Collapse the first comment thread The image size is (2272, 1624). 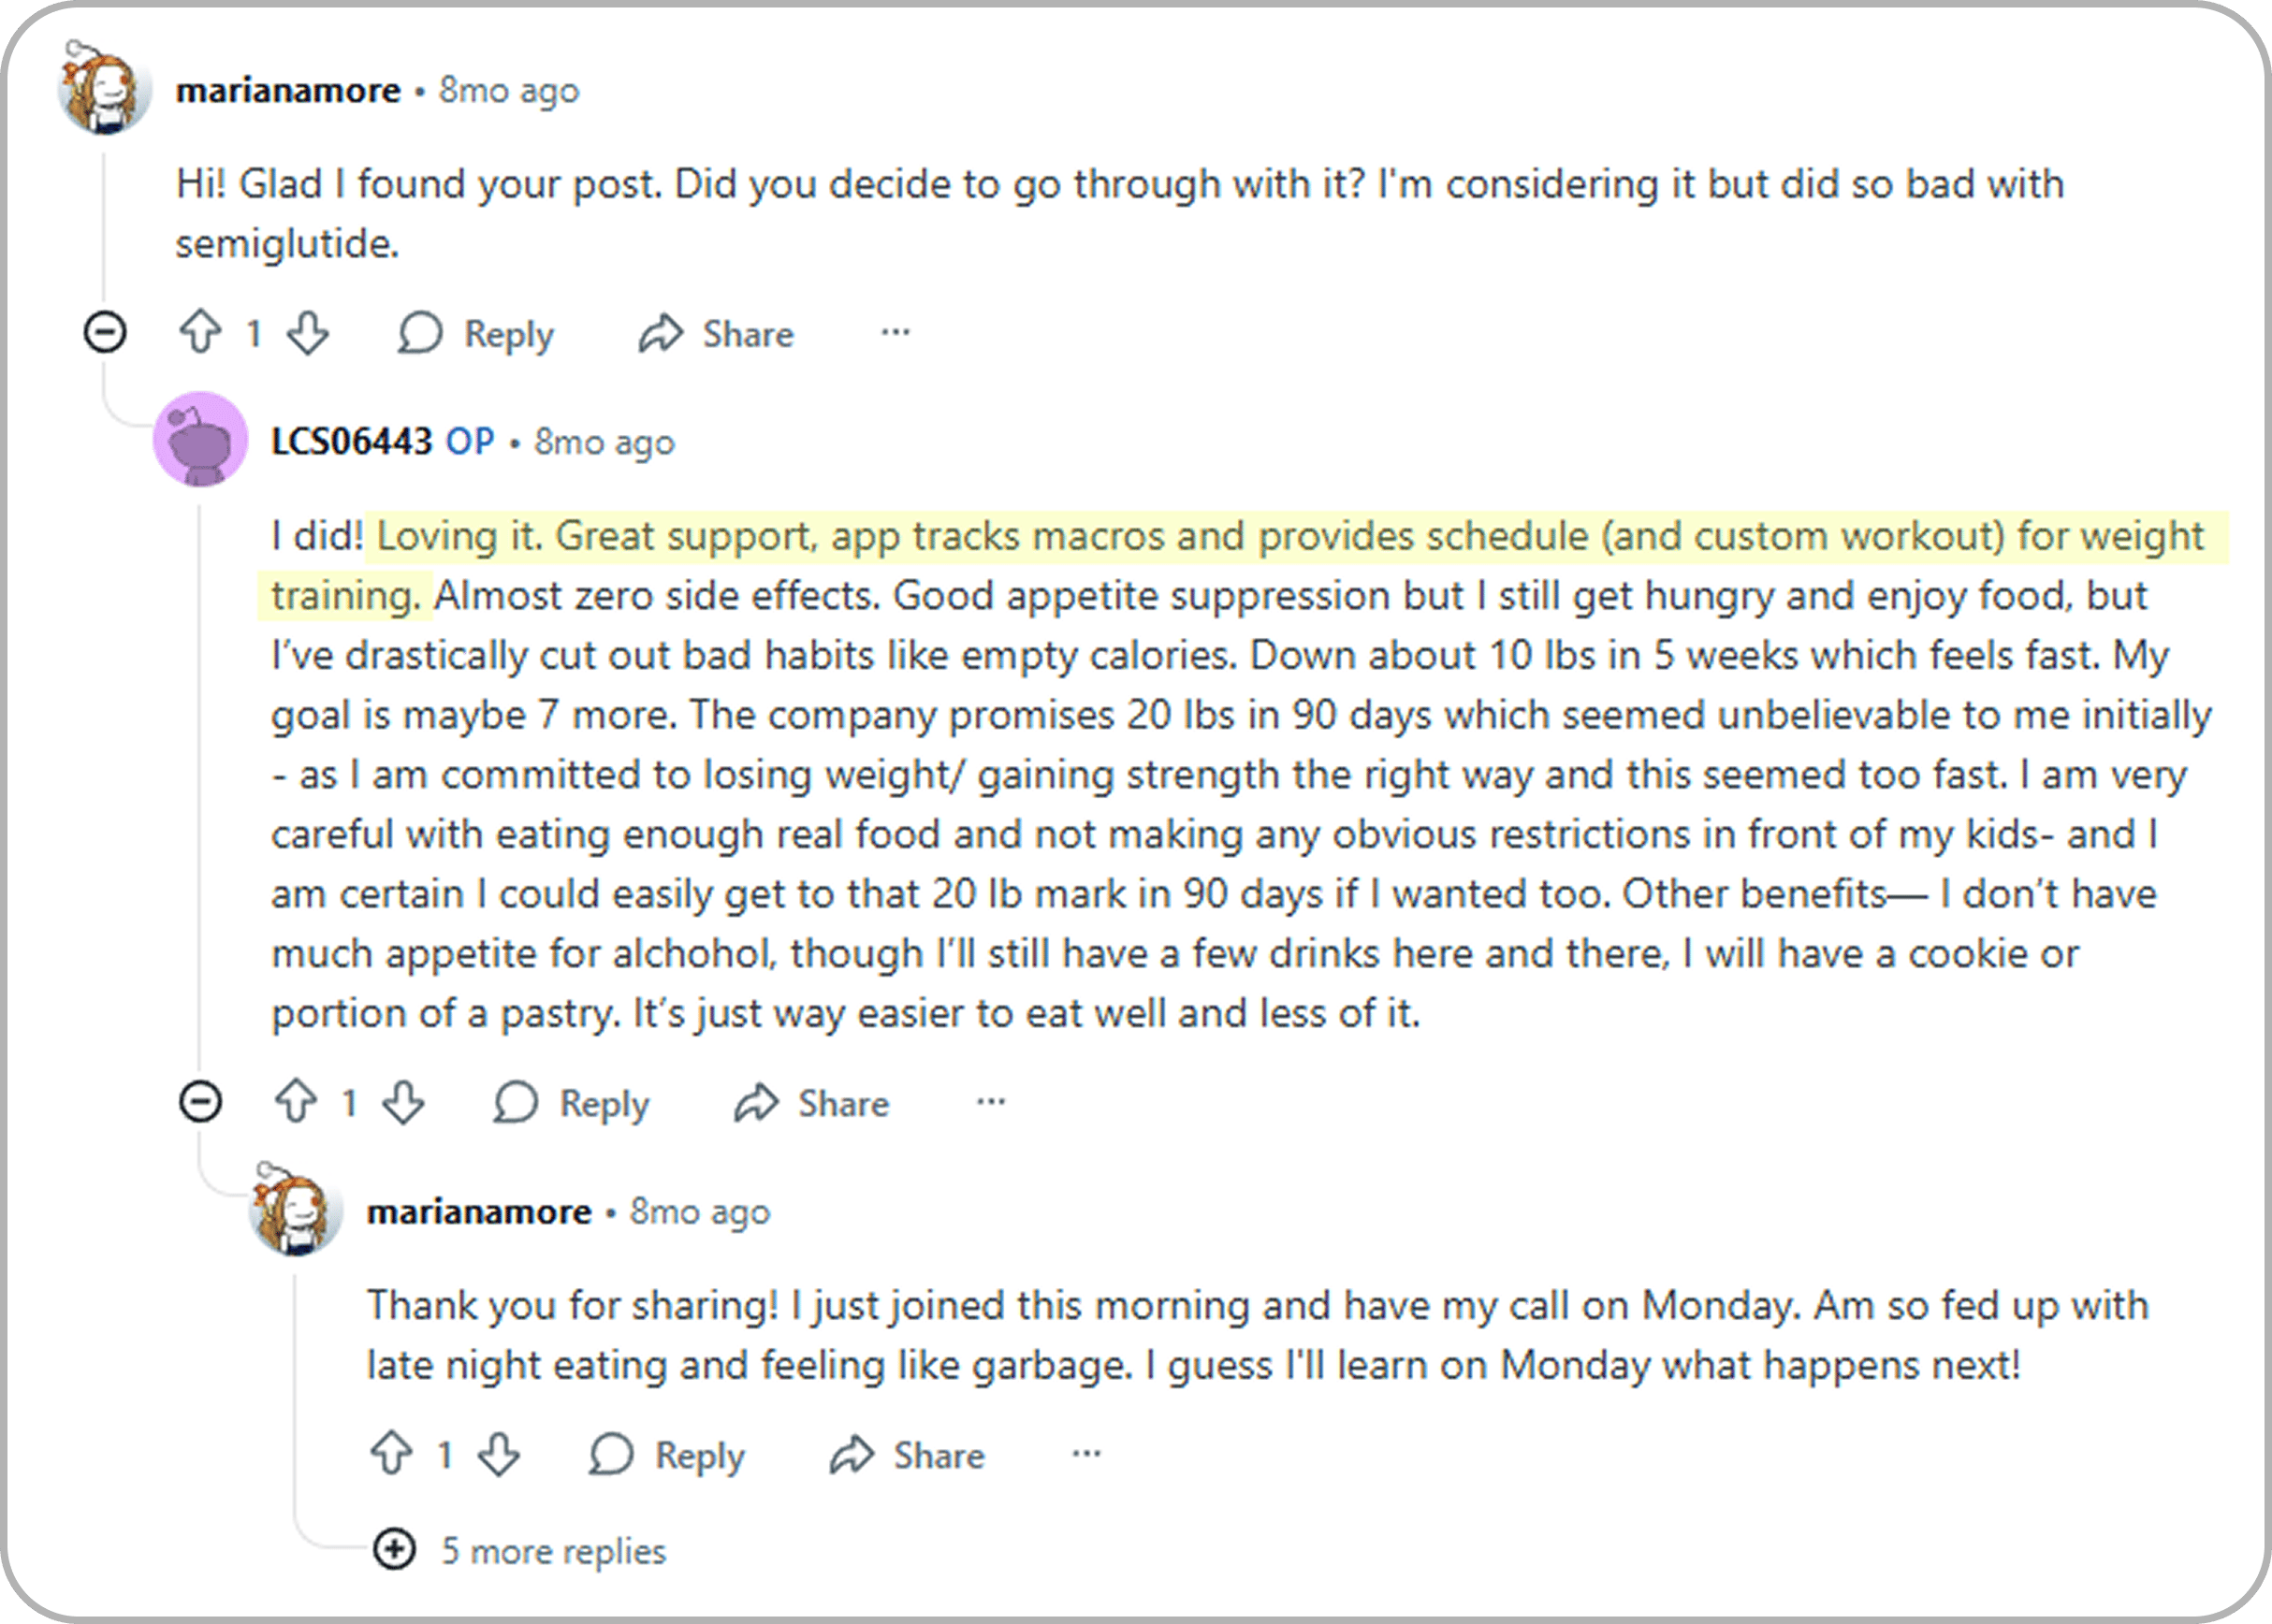107,333
